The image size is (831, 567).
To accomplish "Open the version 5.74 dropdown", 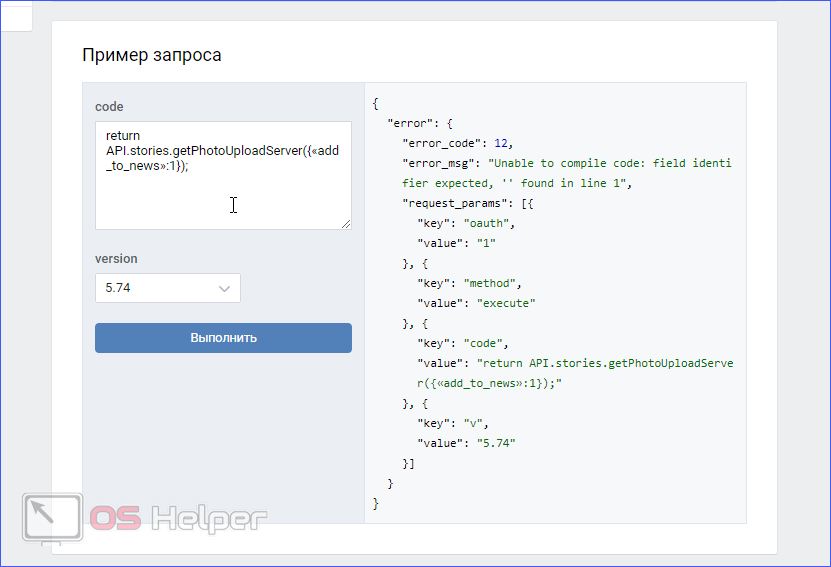I will pyautogui.click(x=167, y=288).
